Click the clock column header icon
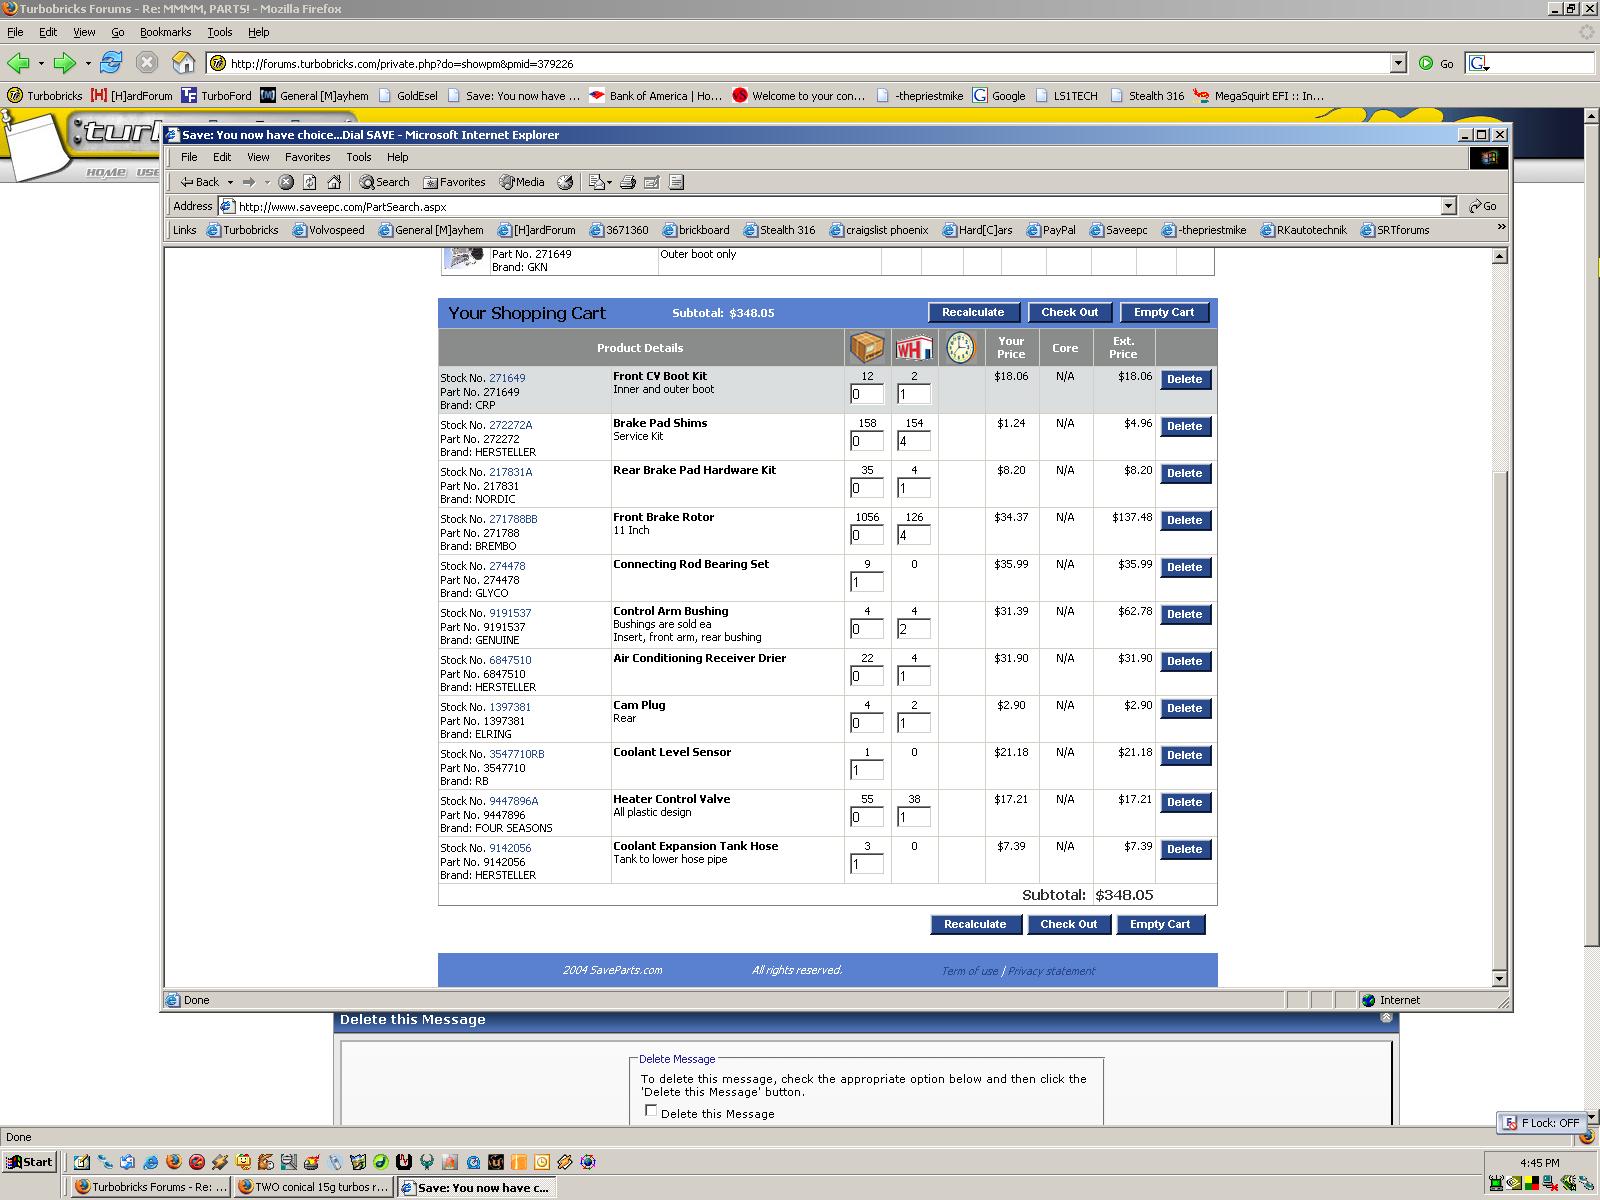The width and height of the screenshot is (1600, 1200). (960, 347)
